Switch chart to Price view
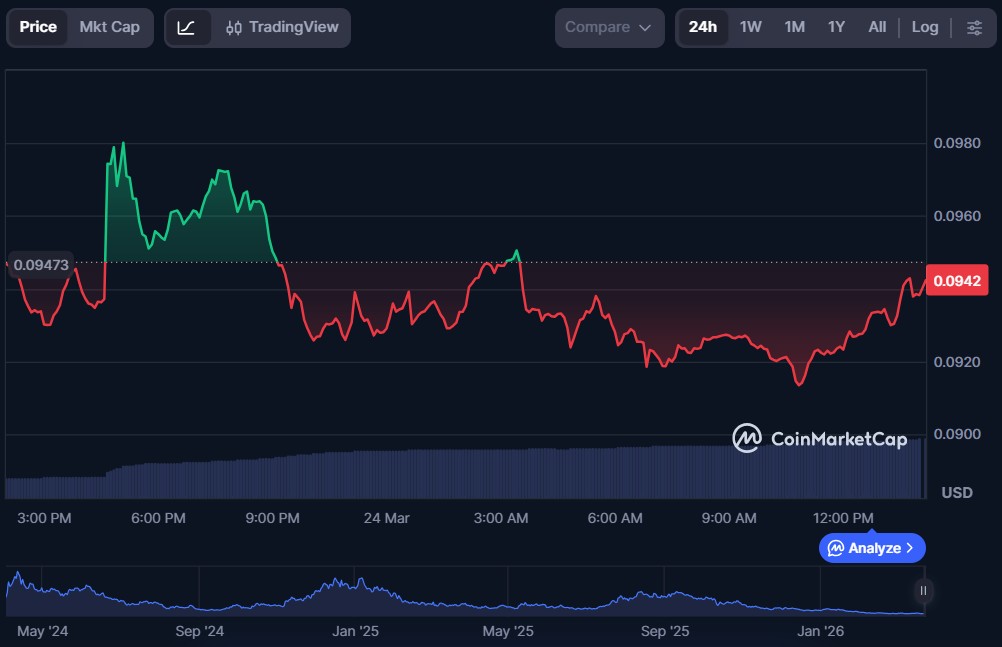This screenshot has width=1002, height=647. pyautogui.click(x=38, y=27)
